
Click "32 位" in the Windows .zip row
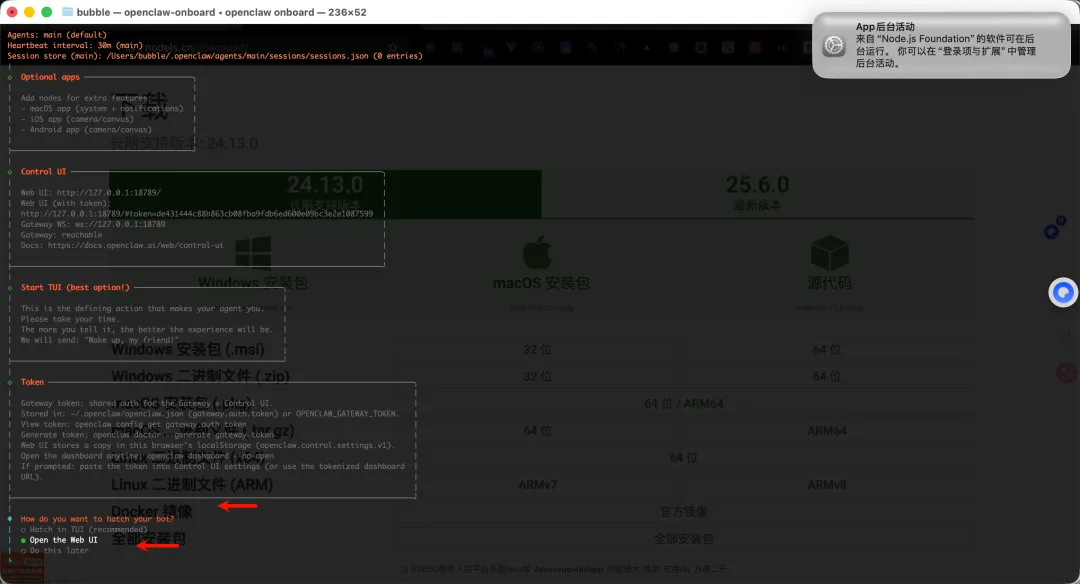click(537, 377)
